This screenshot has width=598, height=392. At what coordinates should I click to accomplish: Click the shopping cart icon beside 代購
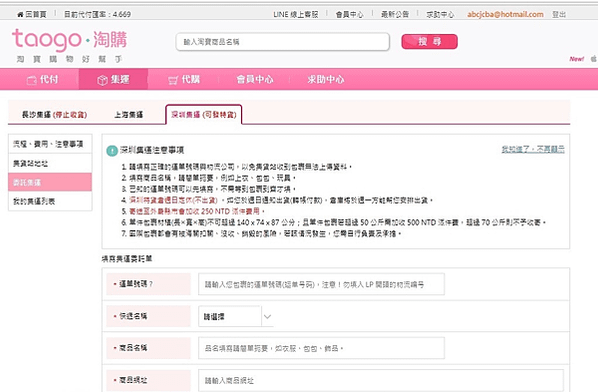[173, 80]
